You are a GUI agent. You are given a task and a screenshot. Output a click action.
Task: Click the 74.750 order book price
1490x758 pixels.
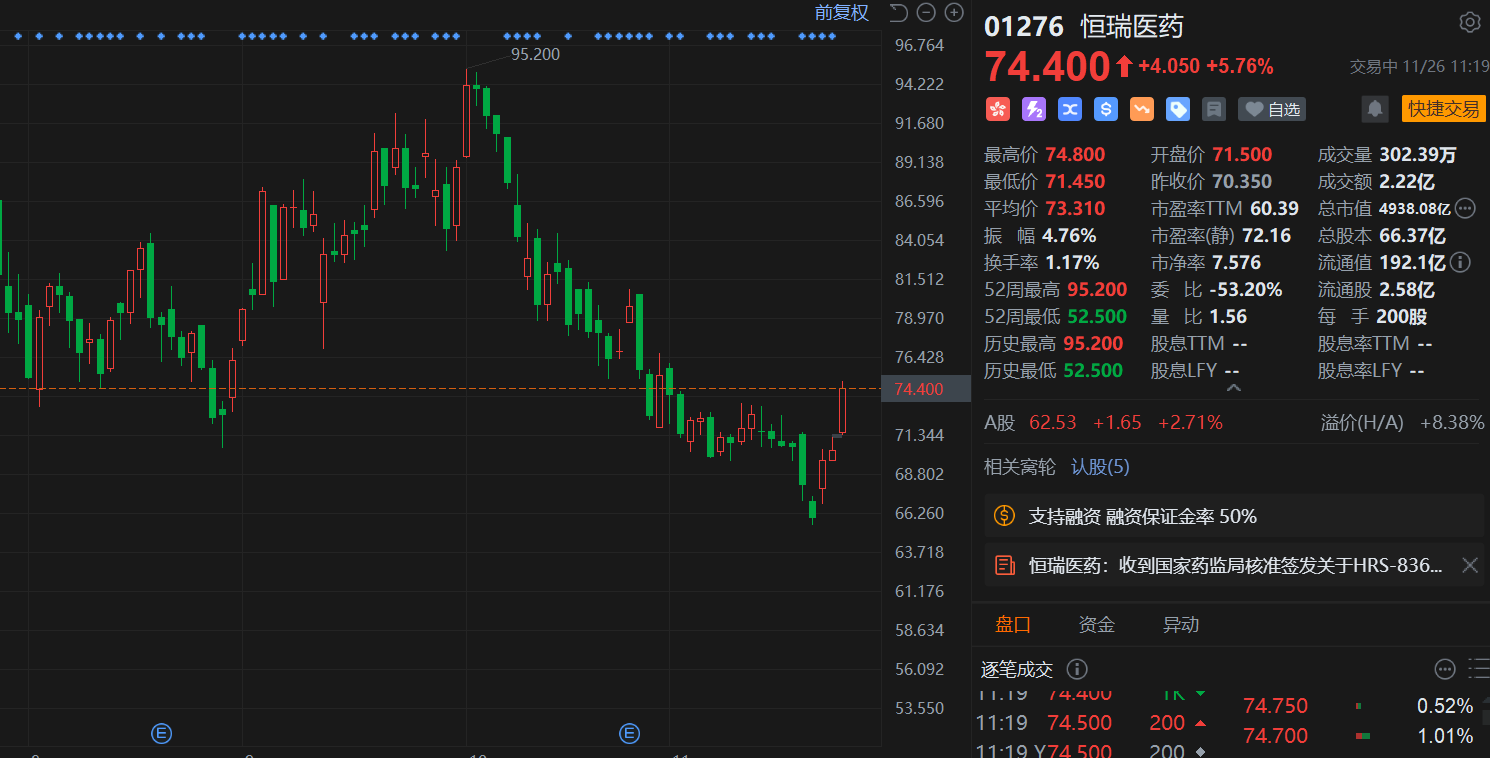coord(1275,706)
